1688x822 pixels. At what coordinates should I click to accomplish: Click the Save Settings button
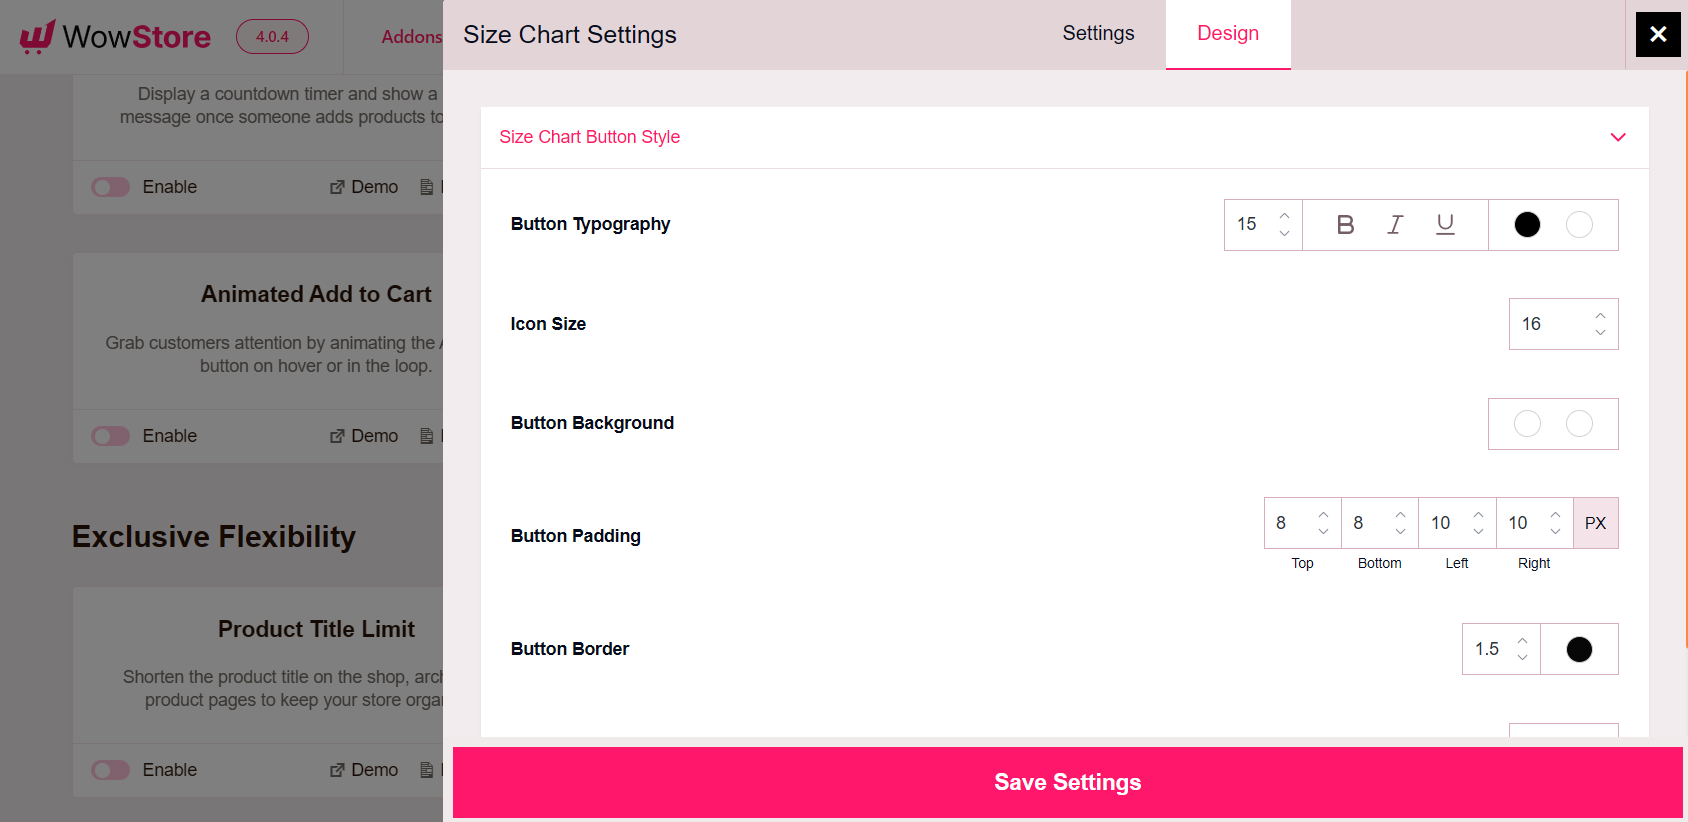pyautogui.click(x=1067, y=782)
